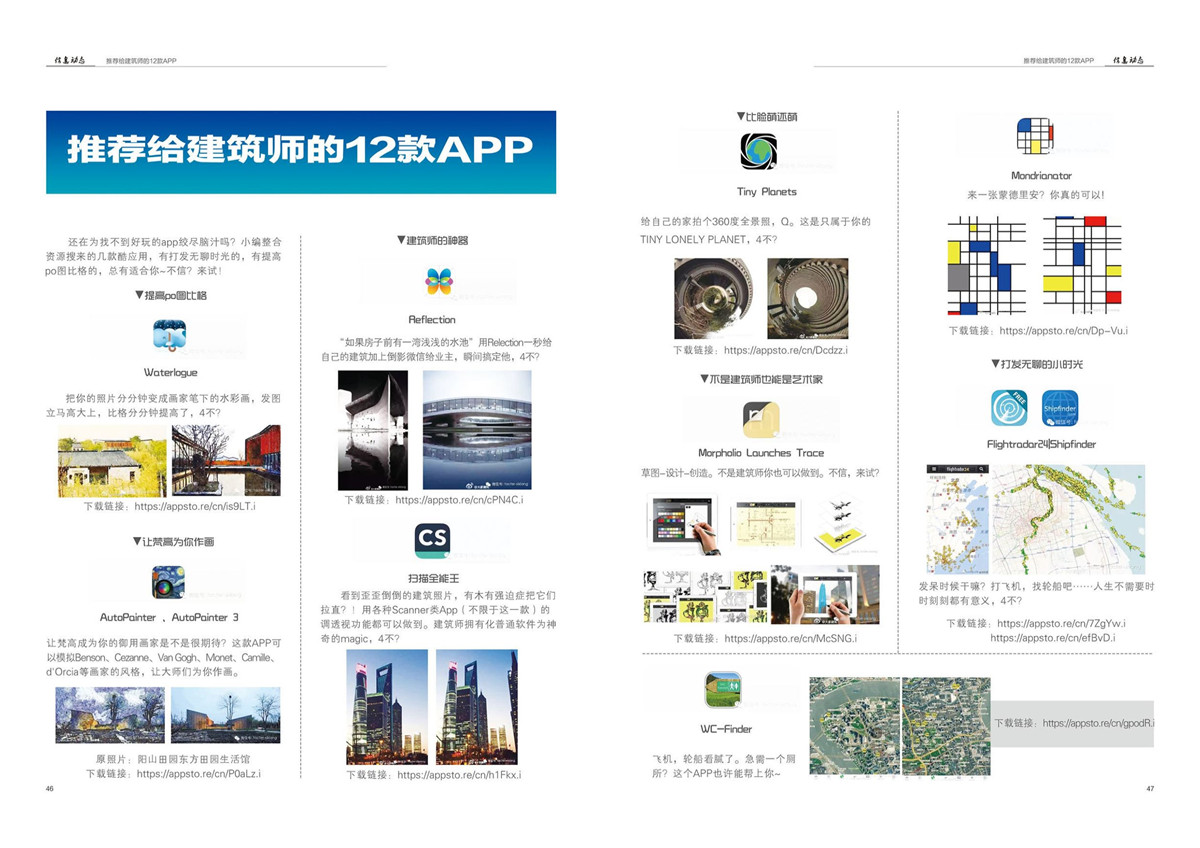Click the app name text WC-Finder
The height and width of the screenshot is (848, 1200).
click(726, 730)
